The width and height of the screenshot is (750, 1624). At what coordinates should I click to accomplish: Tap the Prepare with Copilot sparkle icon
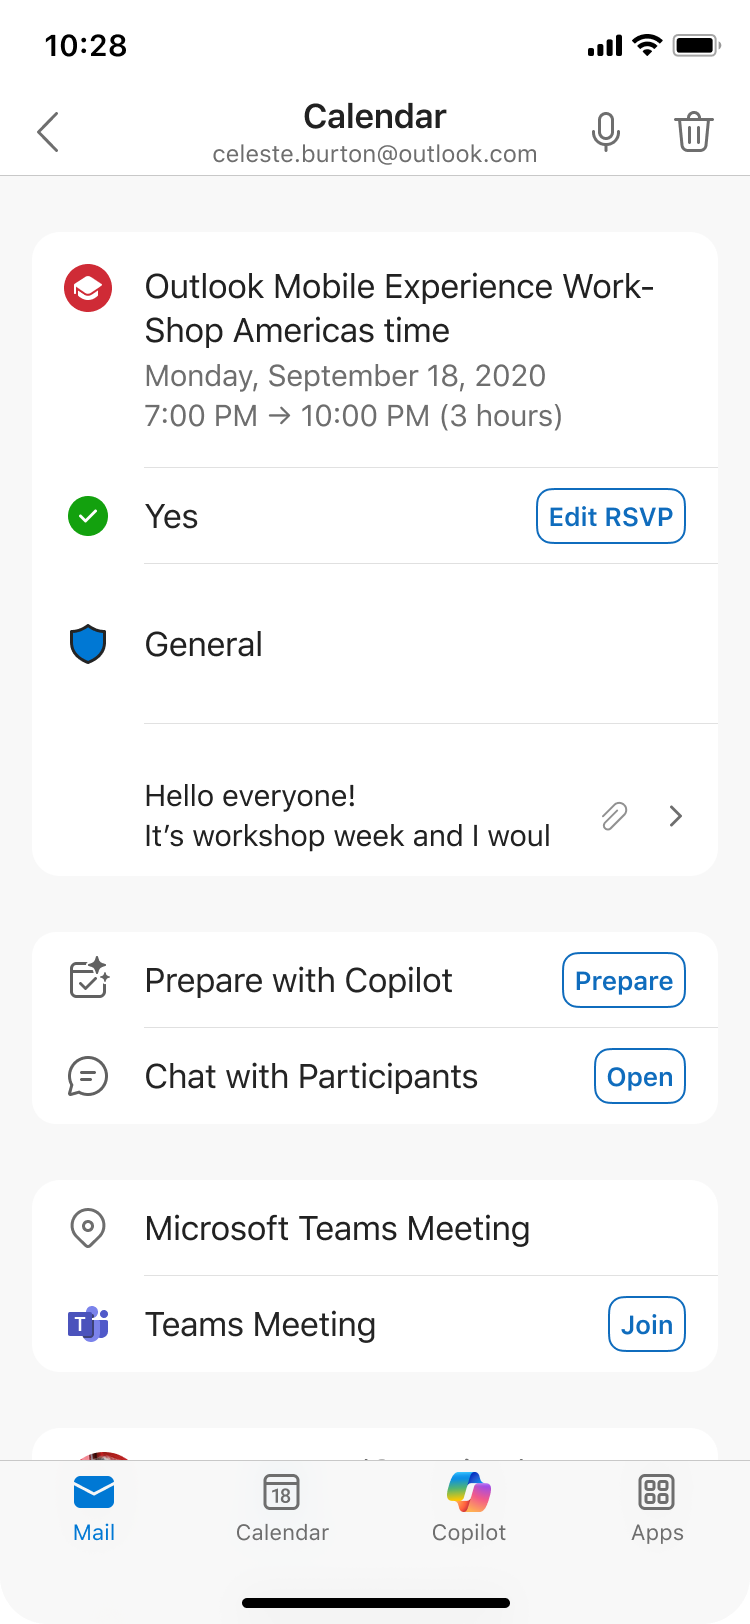click(x=89, y=978)
